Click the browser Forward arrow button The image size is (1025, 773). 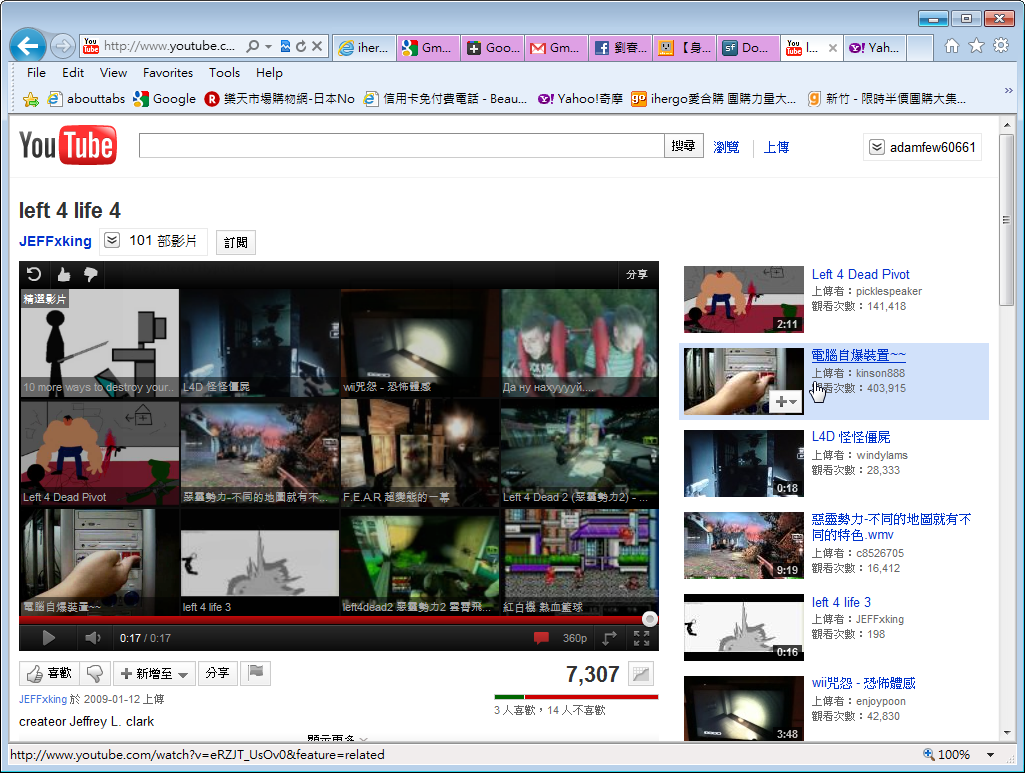[63, 46]
